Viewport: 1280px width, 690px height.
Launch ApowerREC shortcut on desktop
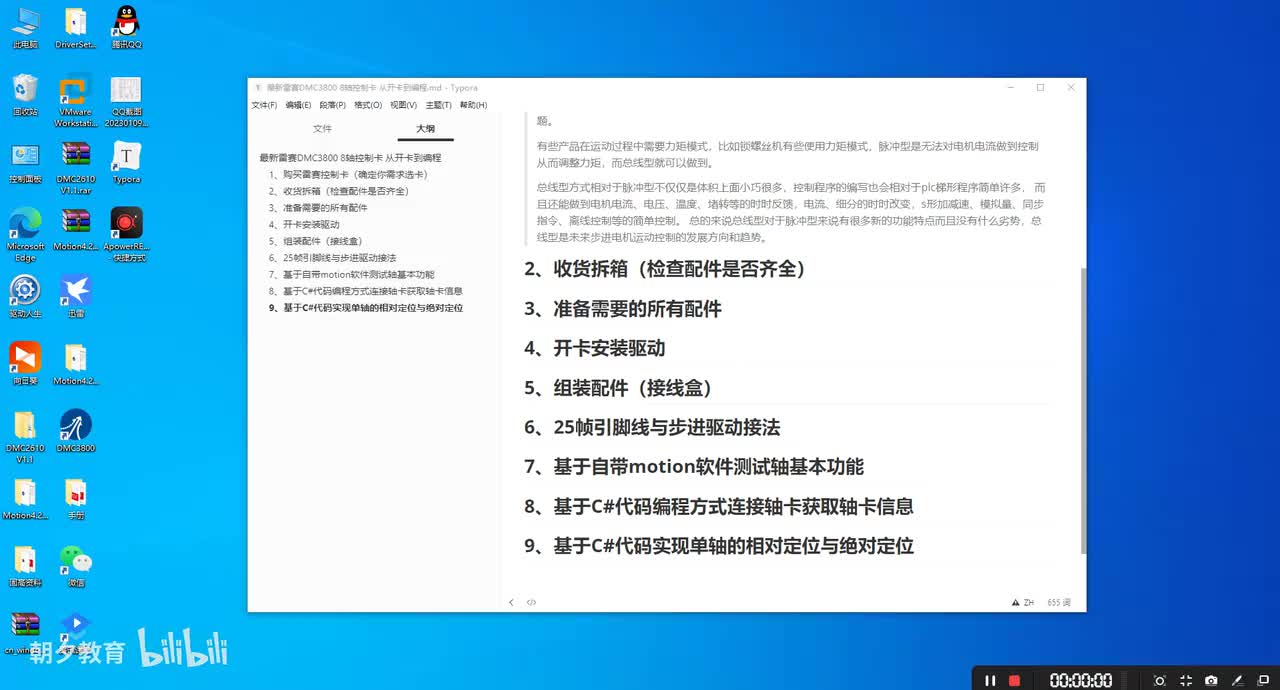(x=126, y=235)
